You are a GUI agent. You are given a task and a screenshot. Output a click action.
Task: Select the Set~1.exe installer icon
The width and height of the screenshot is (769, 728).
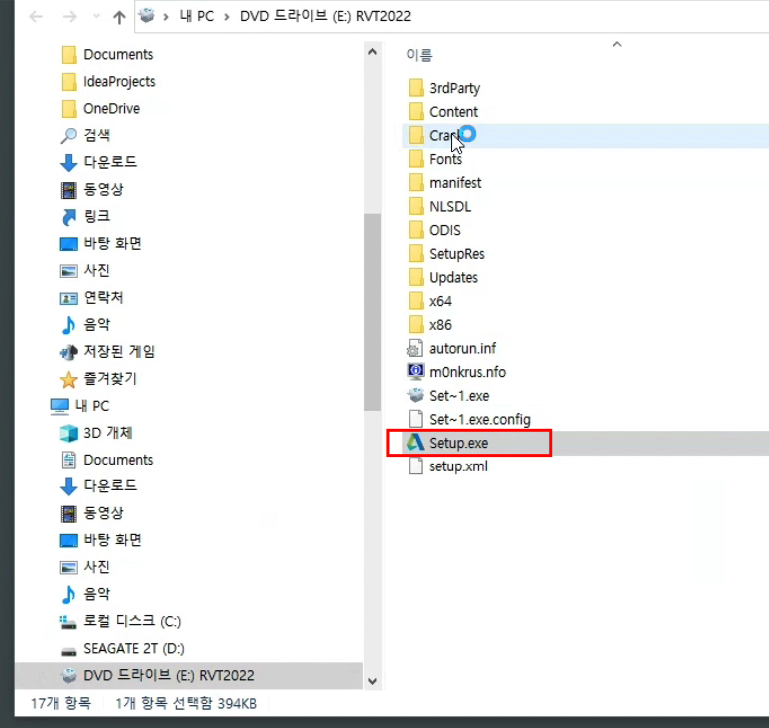(416, 395)
